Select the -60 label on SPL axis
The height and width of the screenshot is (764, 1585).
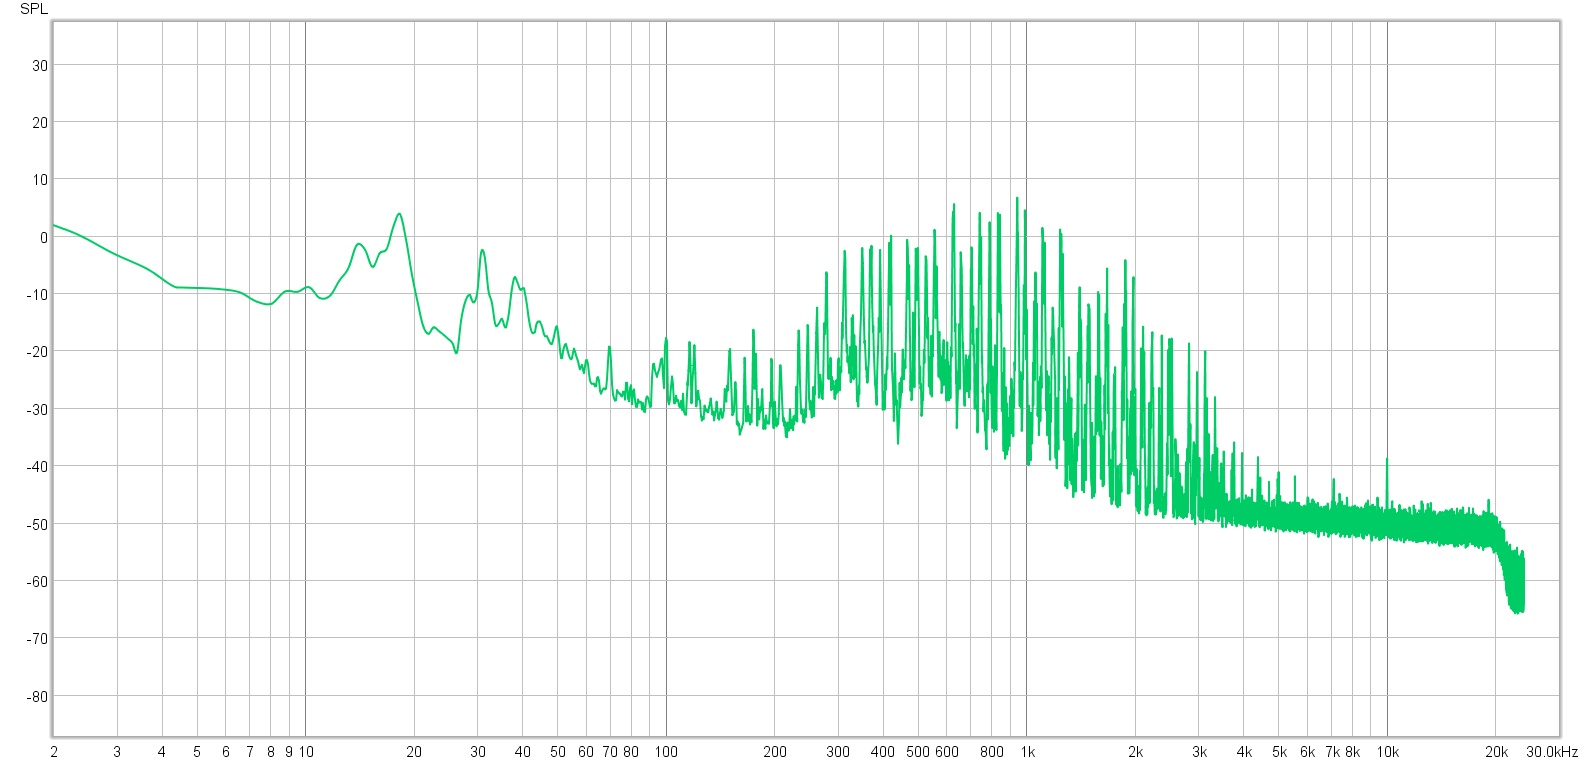(x=38, y=581)
